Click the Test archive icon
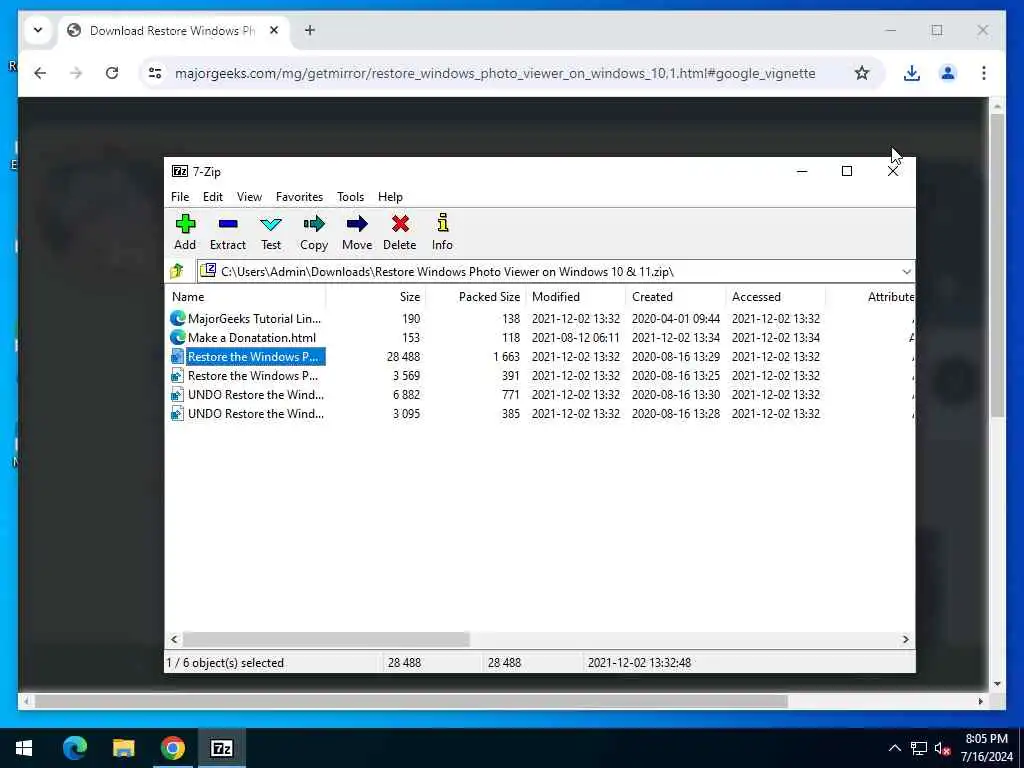1024x768 pixels. click(x=271, y=224)
